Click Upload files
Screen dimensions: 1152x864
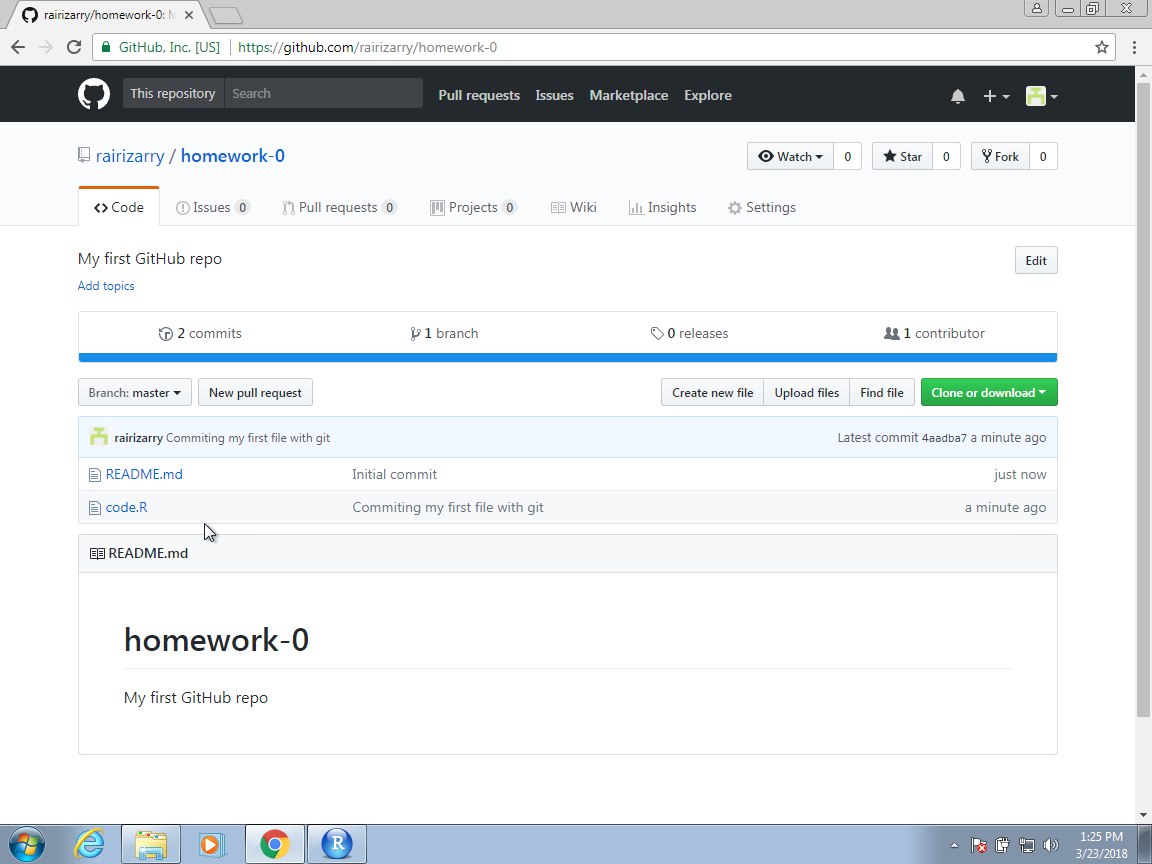[807, 392]
